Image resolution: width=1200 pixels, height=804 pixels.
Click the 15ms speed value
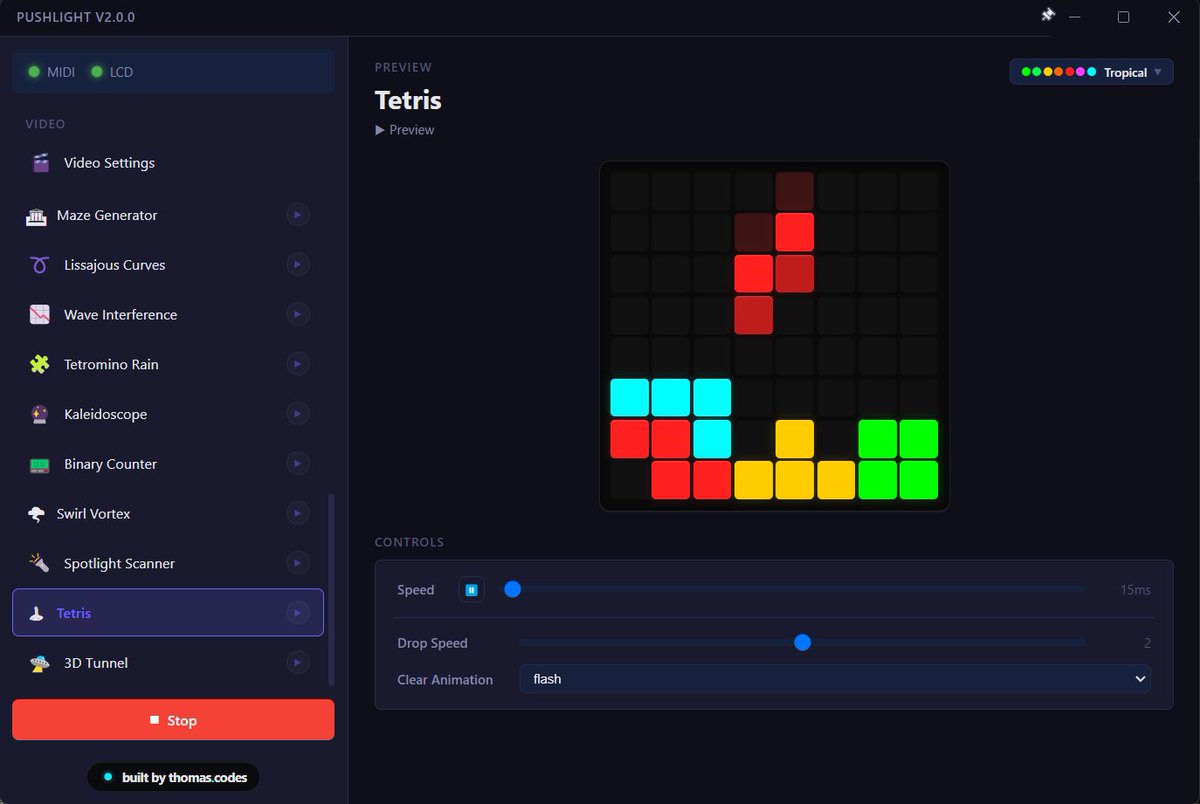coord(1135,590)
